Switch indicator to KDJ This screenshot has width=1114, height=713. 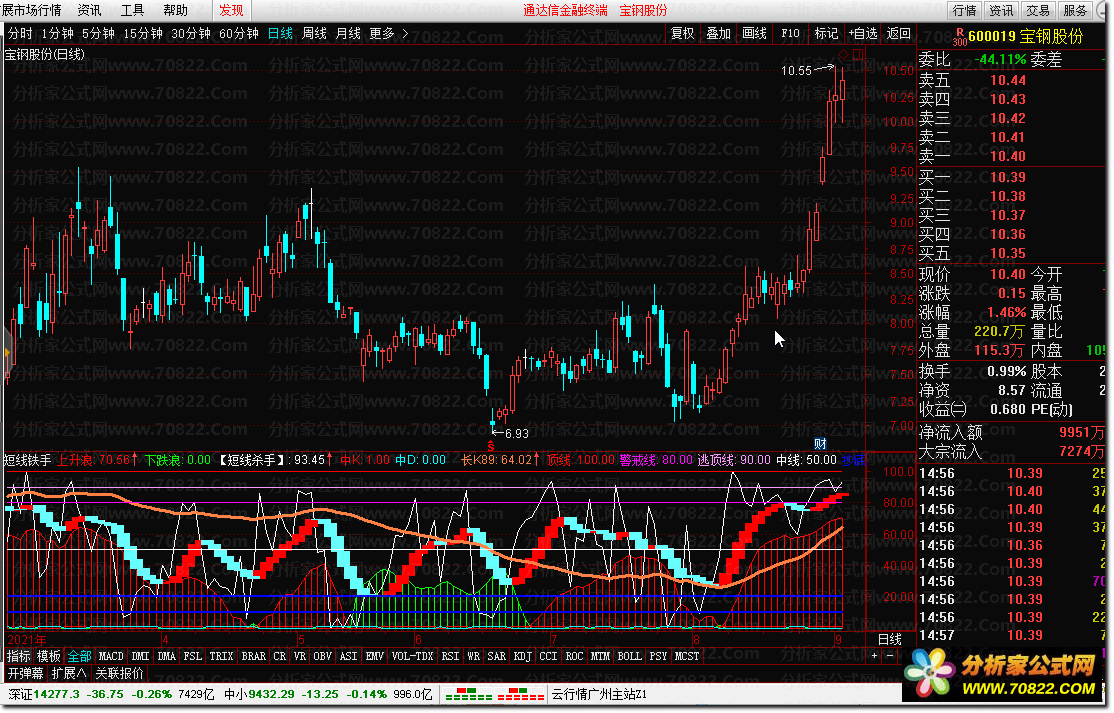pos(522,656)
